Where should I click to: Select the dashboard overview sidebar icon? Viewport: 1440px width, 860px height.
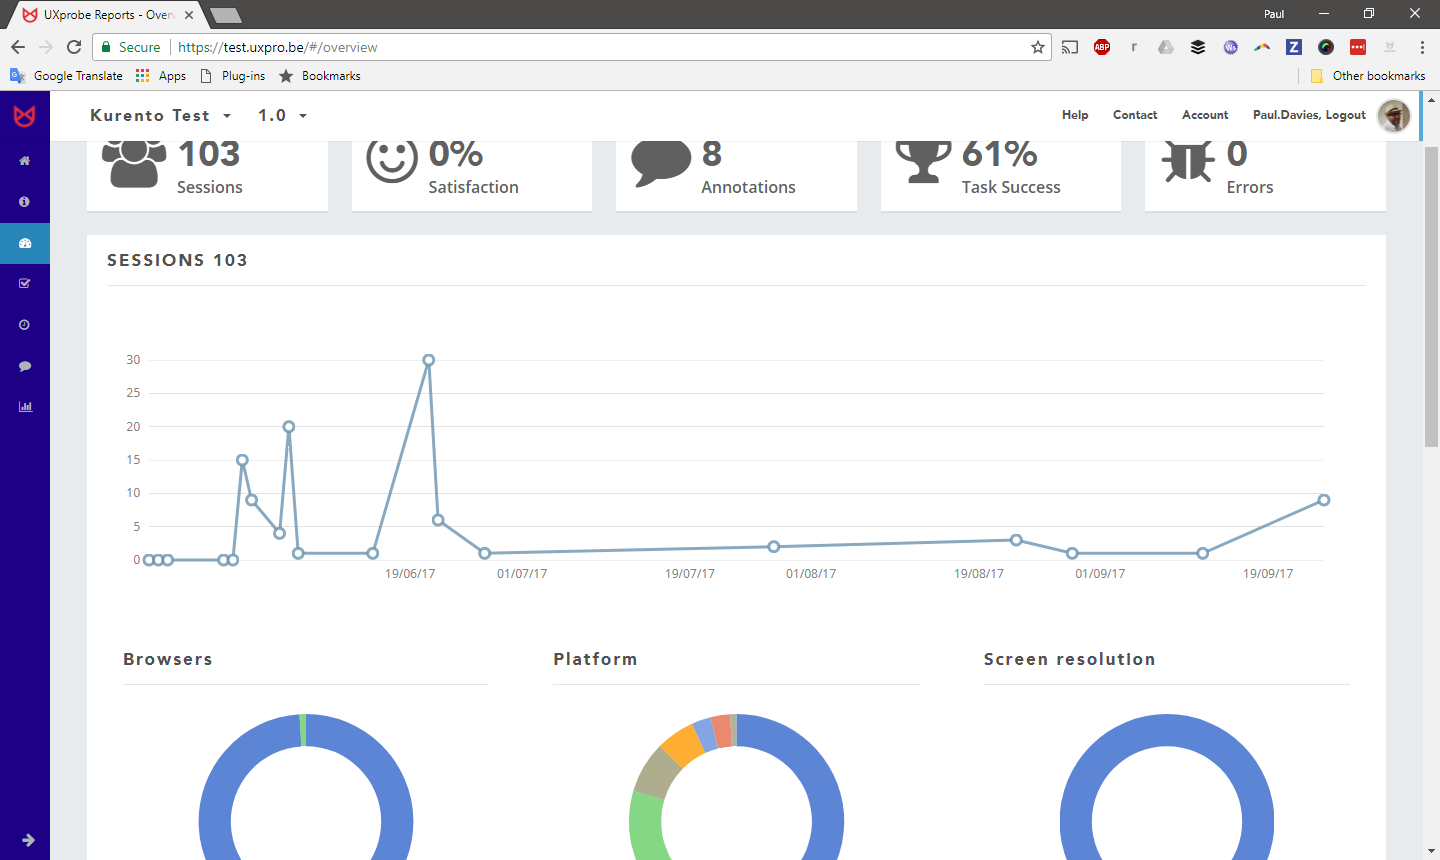tap(25, 243)
